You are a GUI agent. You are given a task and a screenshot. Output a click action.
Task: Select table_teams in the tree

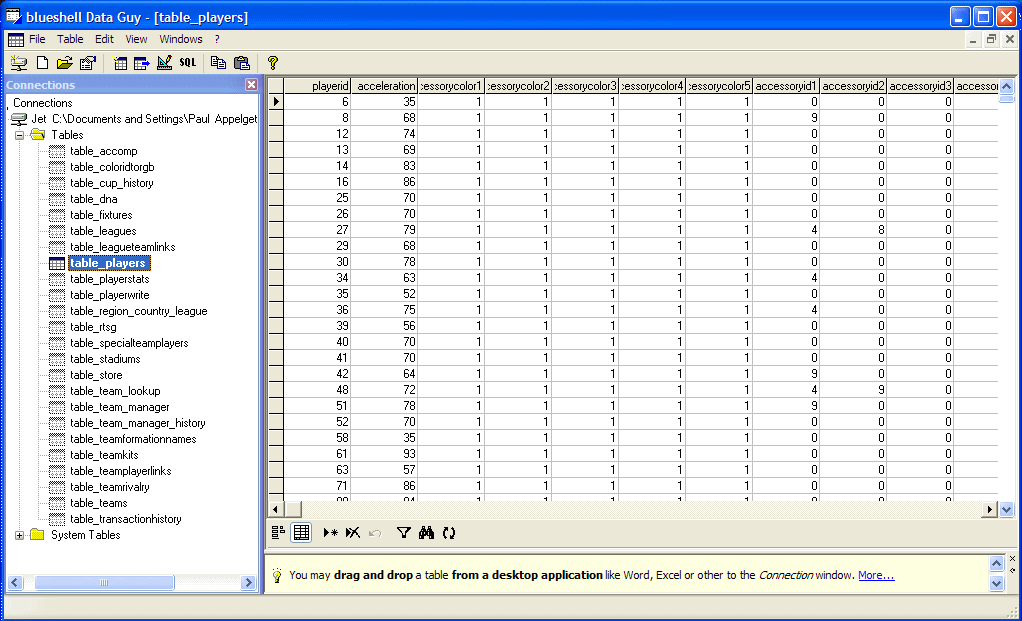(98, 503)
